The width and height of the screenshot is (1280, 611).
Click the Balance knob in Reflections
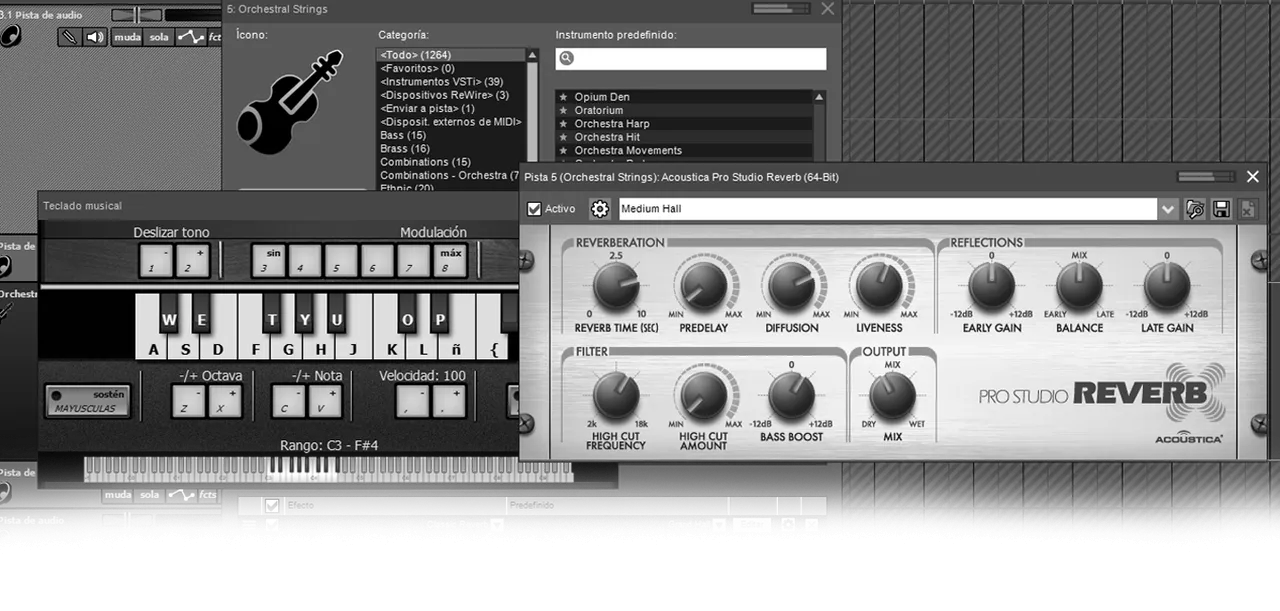coord(1079,287)
